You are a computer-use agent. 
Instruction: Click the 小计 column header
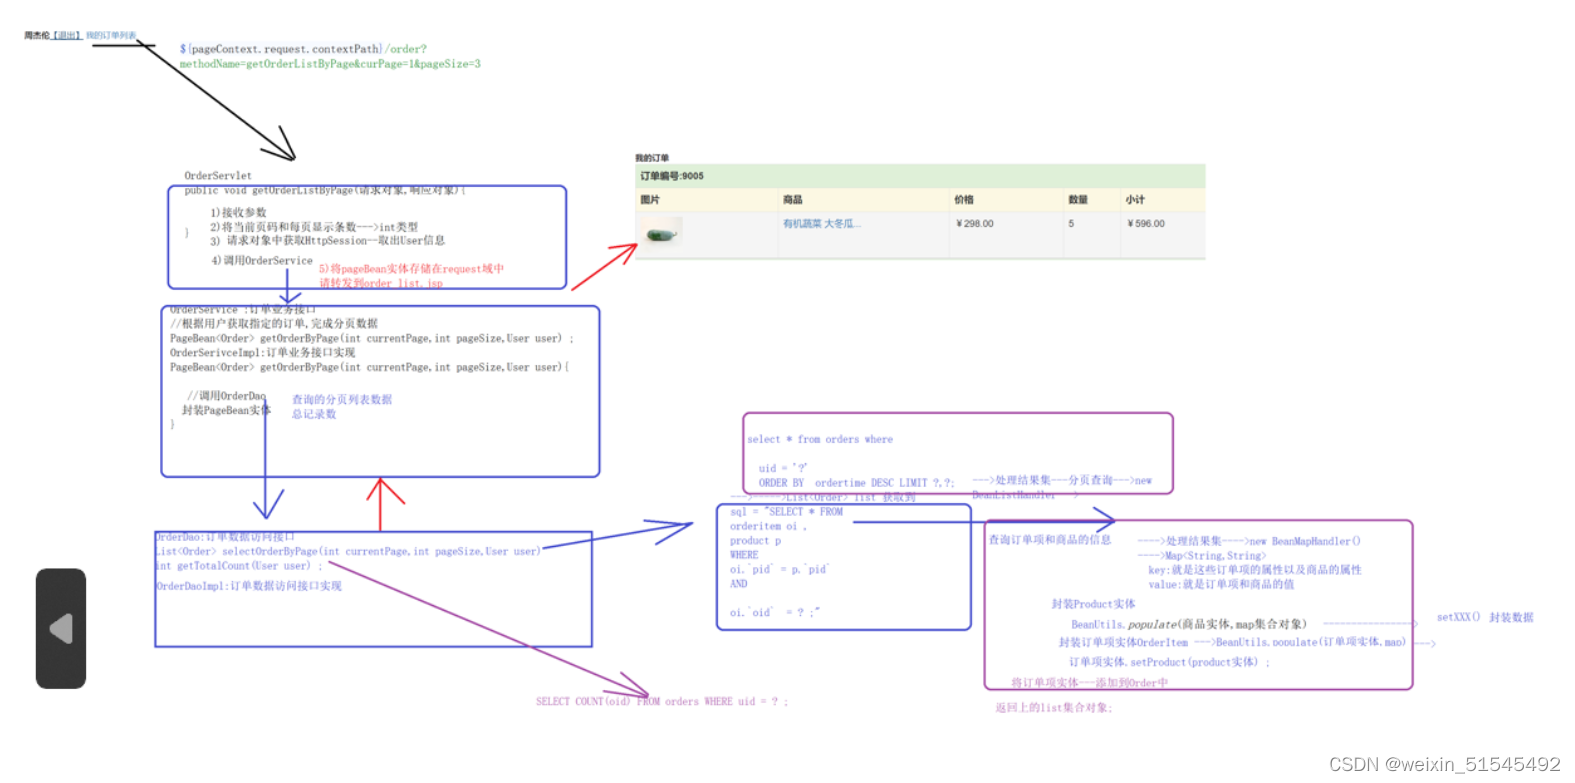tap(1135, 200)
